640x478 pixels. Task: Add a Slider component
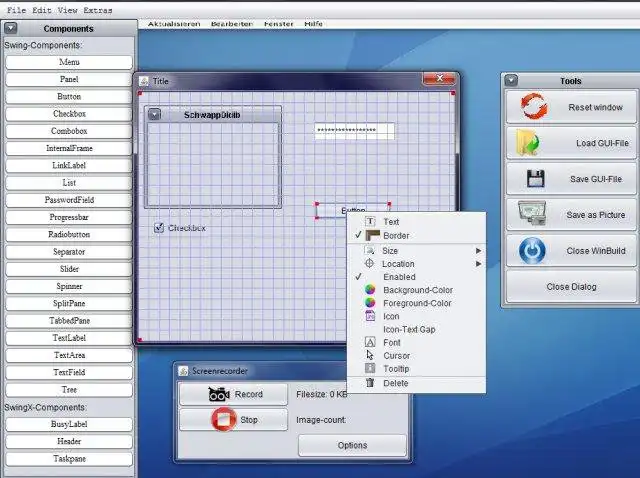(69, 269)
